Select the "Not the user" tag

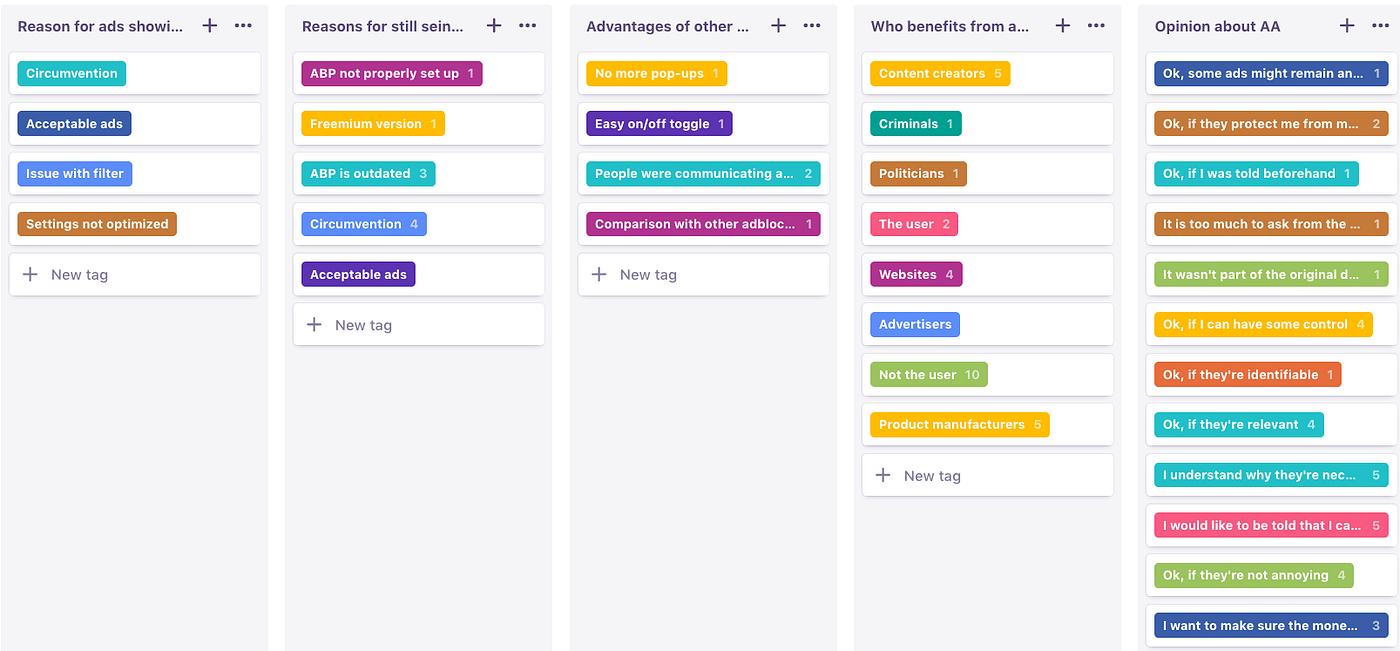pyautogui.click(x=928, y=374)
